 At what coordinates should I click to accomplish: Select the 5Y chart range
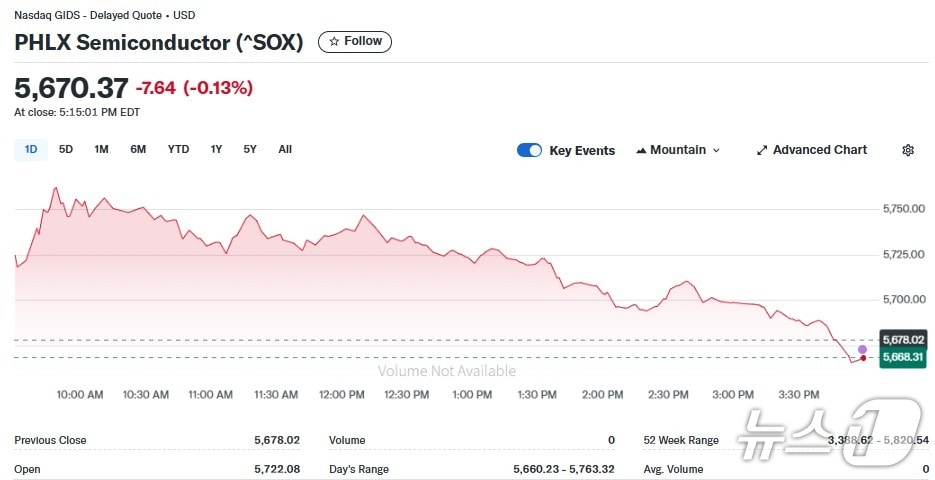tap(250, 150)
